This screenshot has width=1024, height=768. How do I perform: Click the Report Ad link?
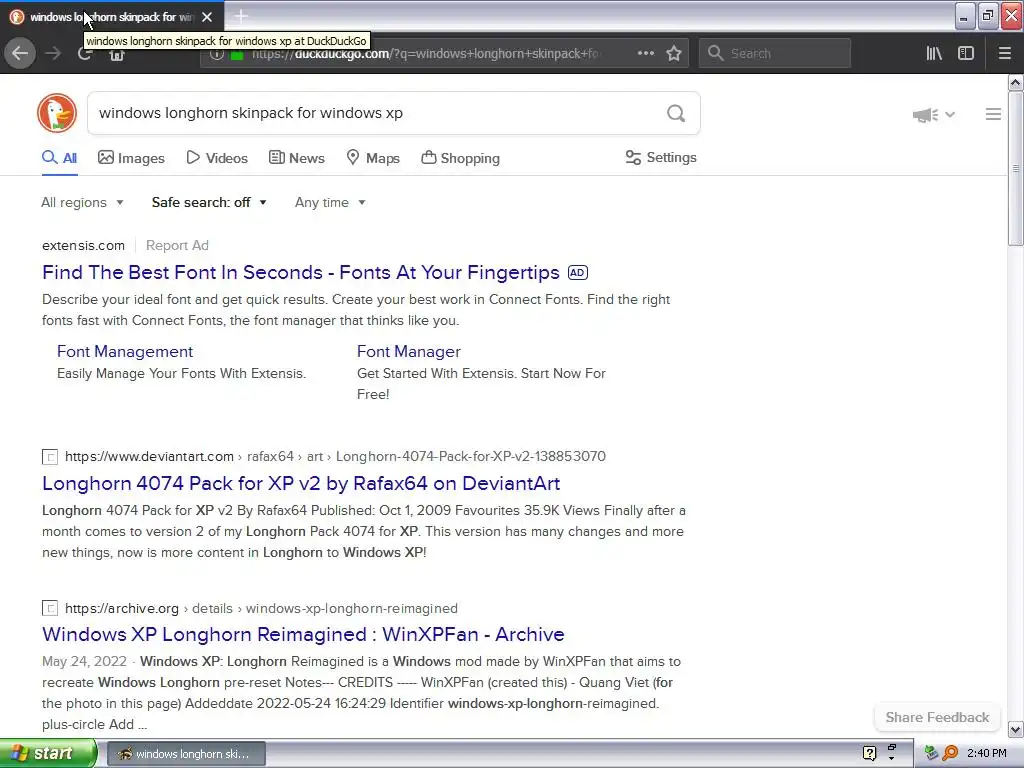[177, 246]
